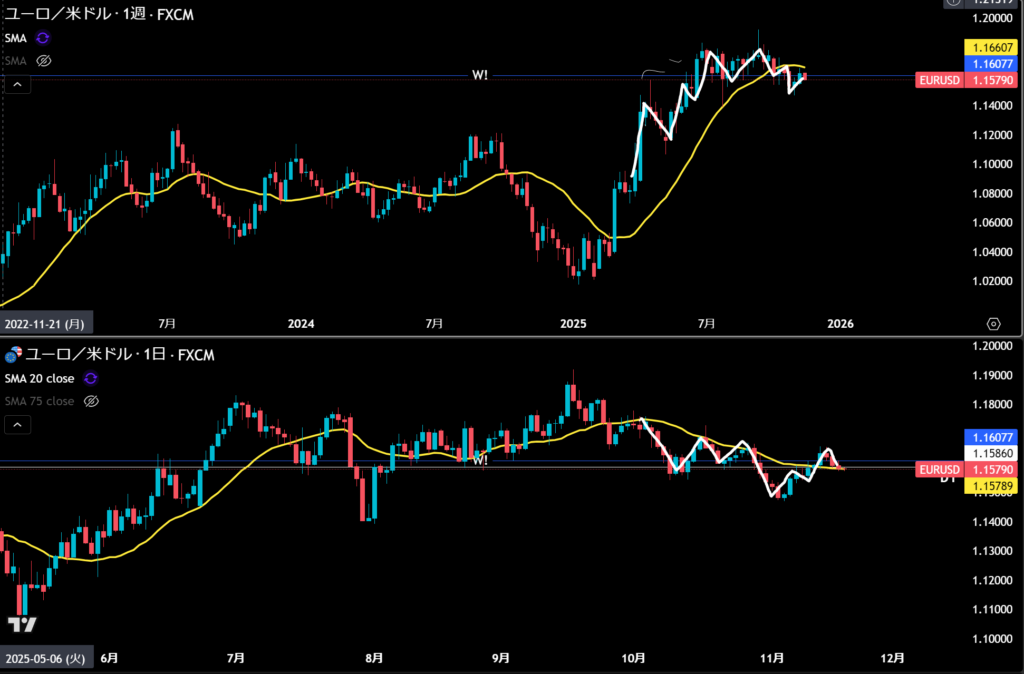This screenshot has width=1024, height=674.
Task: Collapse the daily chart indicator legend
Action: click(x=17, y=425)
